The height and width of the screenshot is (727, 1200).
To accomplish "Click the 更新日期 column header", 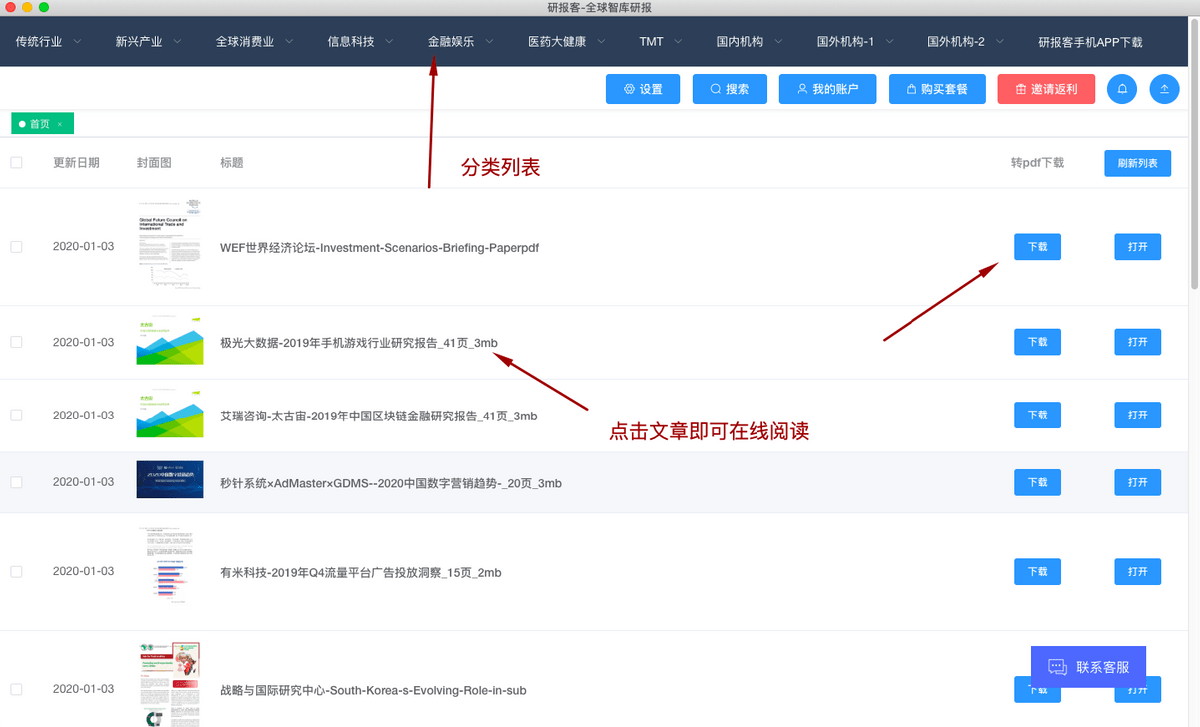I will [x=76, y=163].
